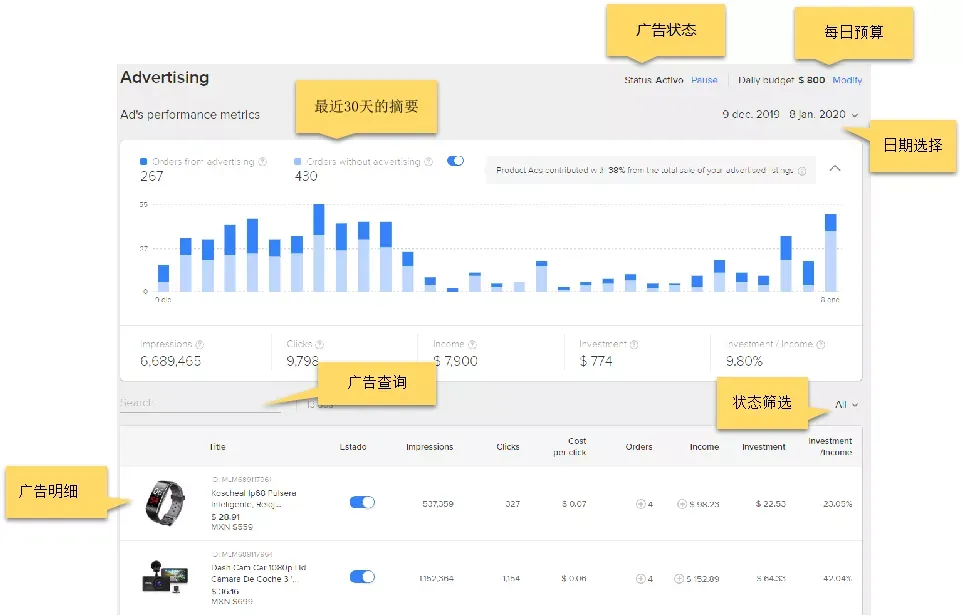Select the $ 0.07 cost per click cell
This screenshot has width=963, height=616.
pyautogui.click(x=574, y=504)
